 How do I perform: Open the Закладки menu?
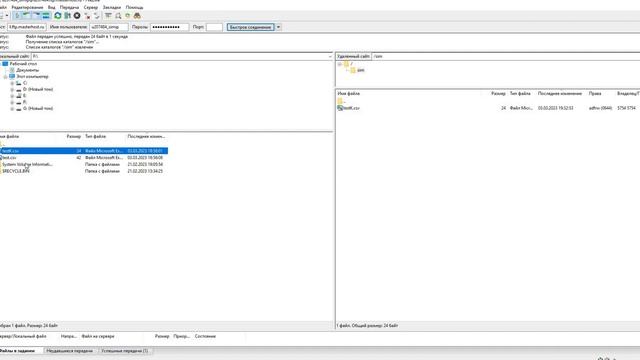tap(112, 7)
